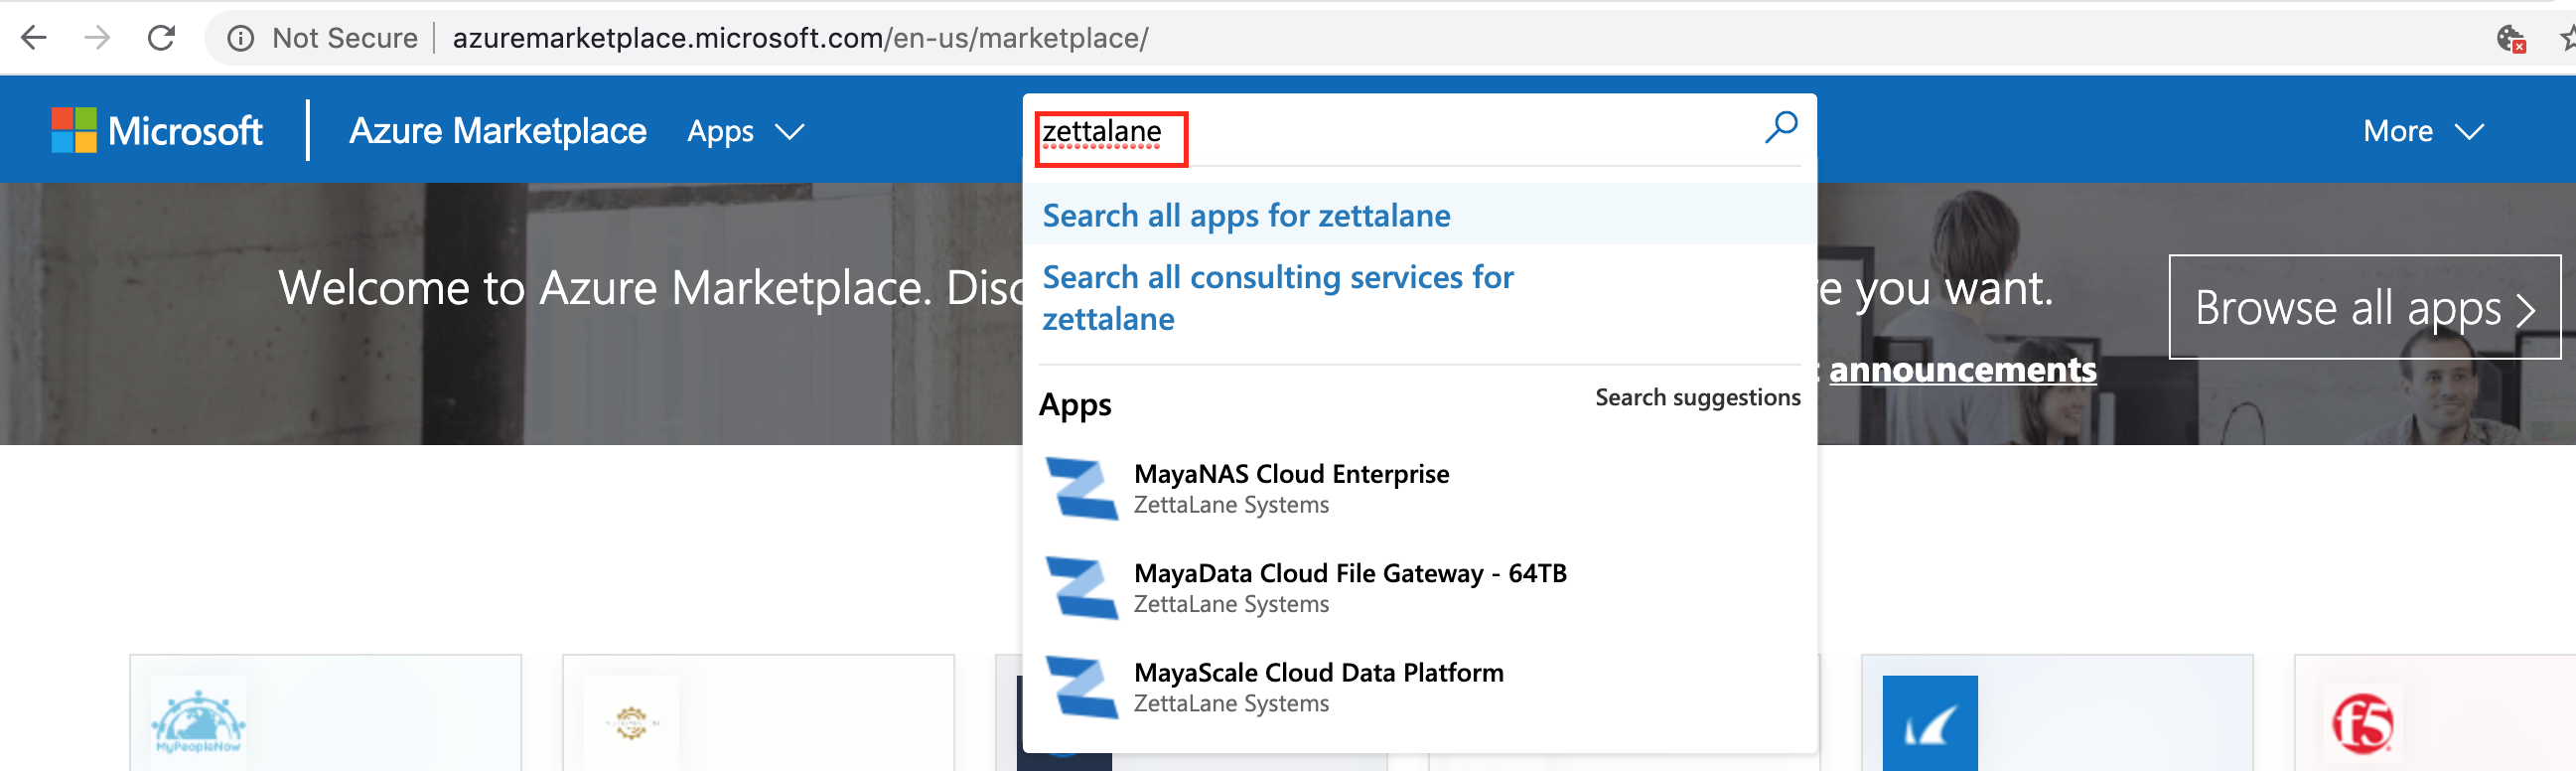Reload the page with refresh icon

click(x=161, y=38)
